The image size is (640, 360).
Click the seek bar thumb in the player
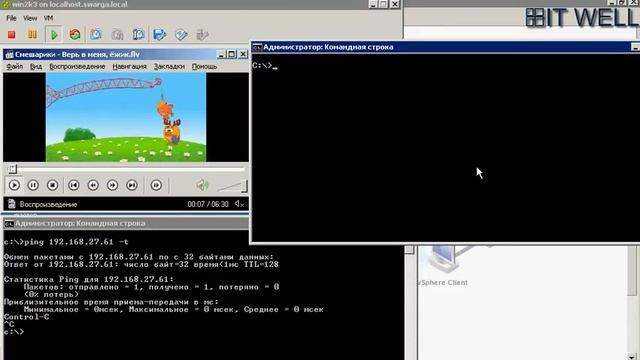click(x=12, y=169)
